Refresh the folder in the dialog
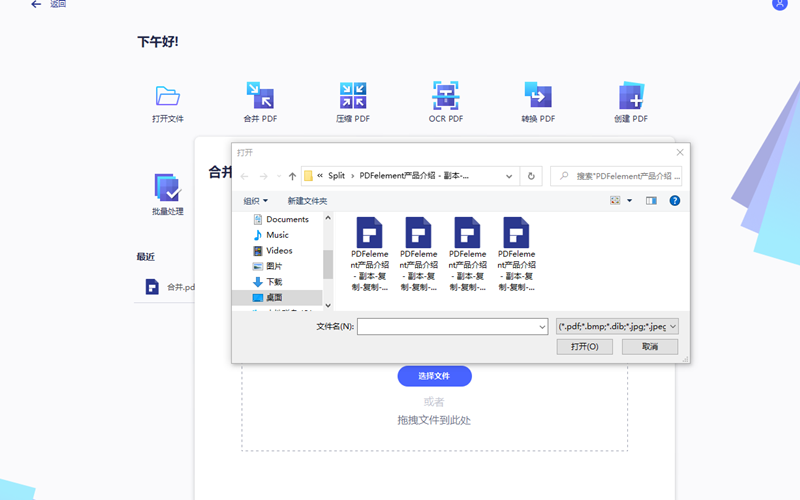 click(x=531, y=176)
